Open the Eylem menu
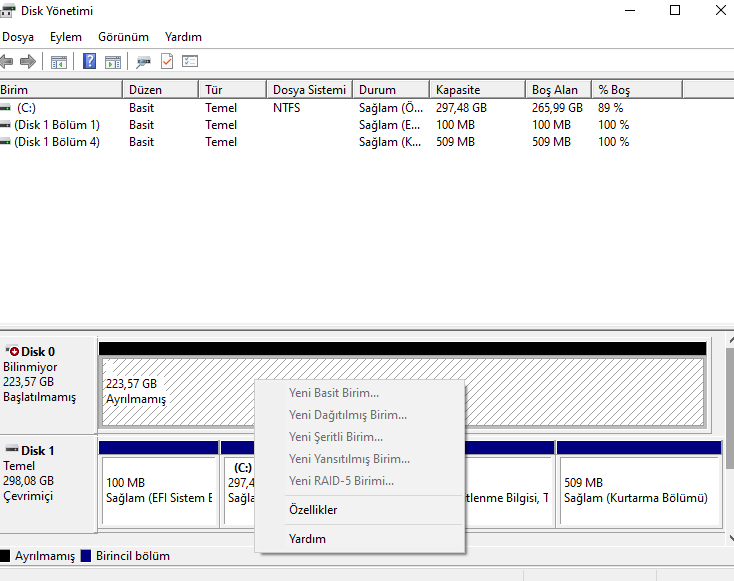 [66, 37]
